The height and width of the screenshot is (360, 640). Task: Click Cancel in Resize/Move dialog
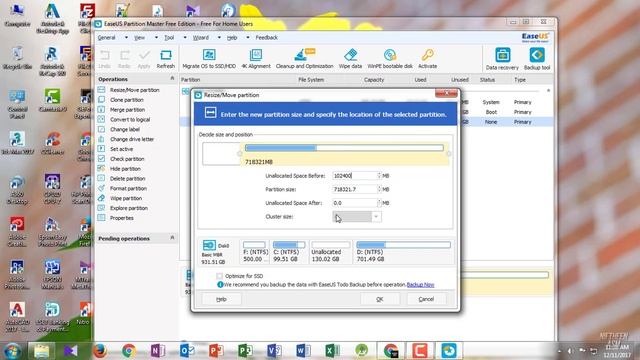tap(426, 299)
